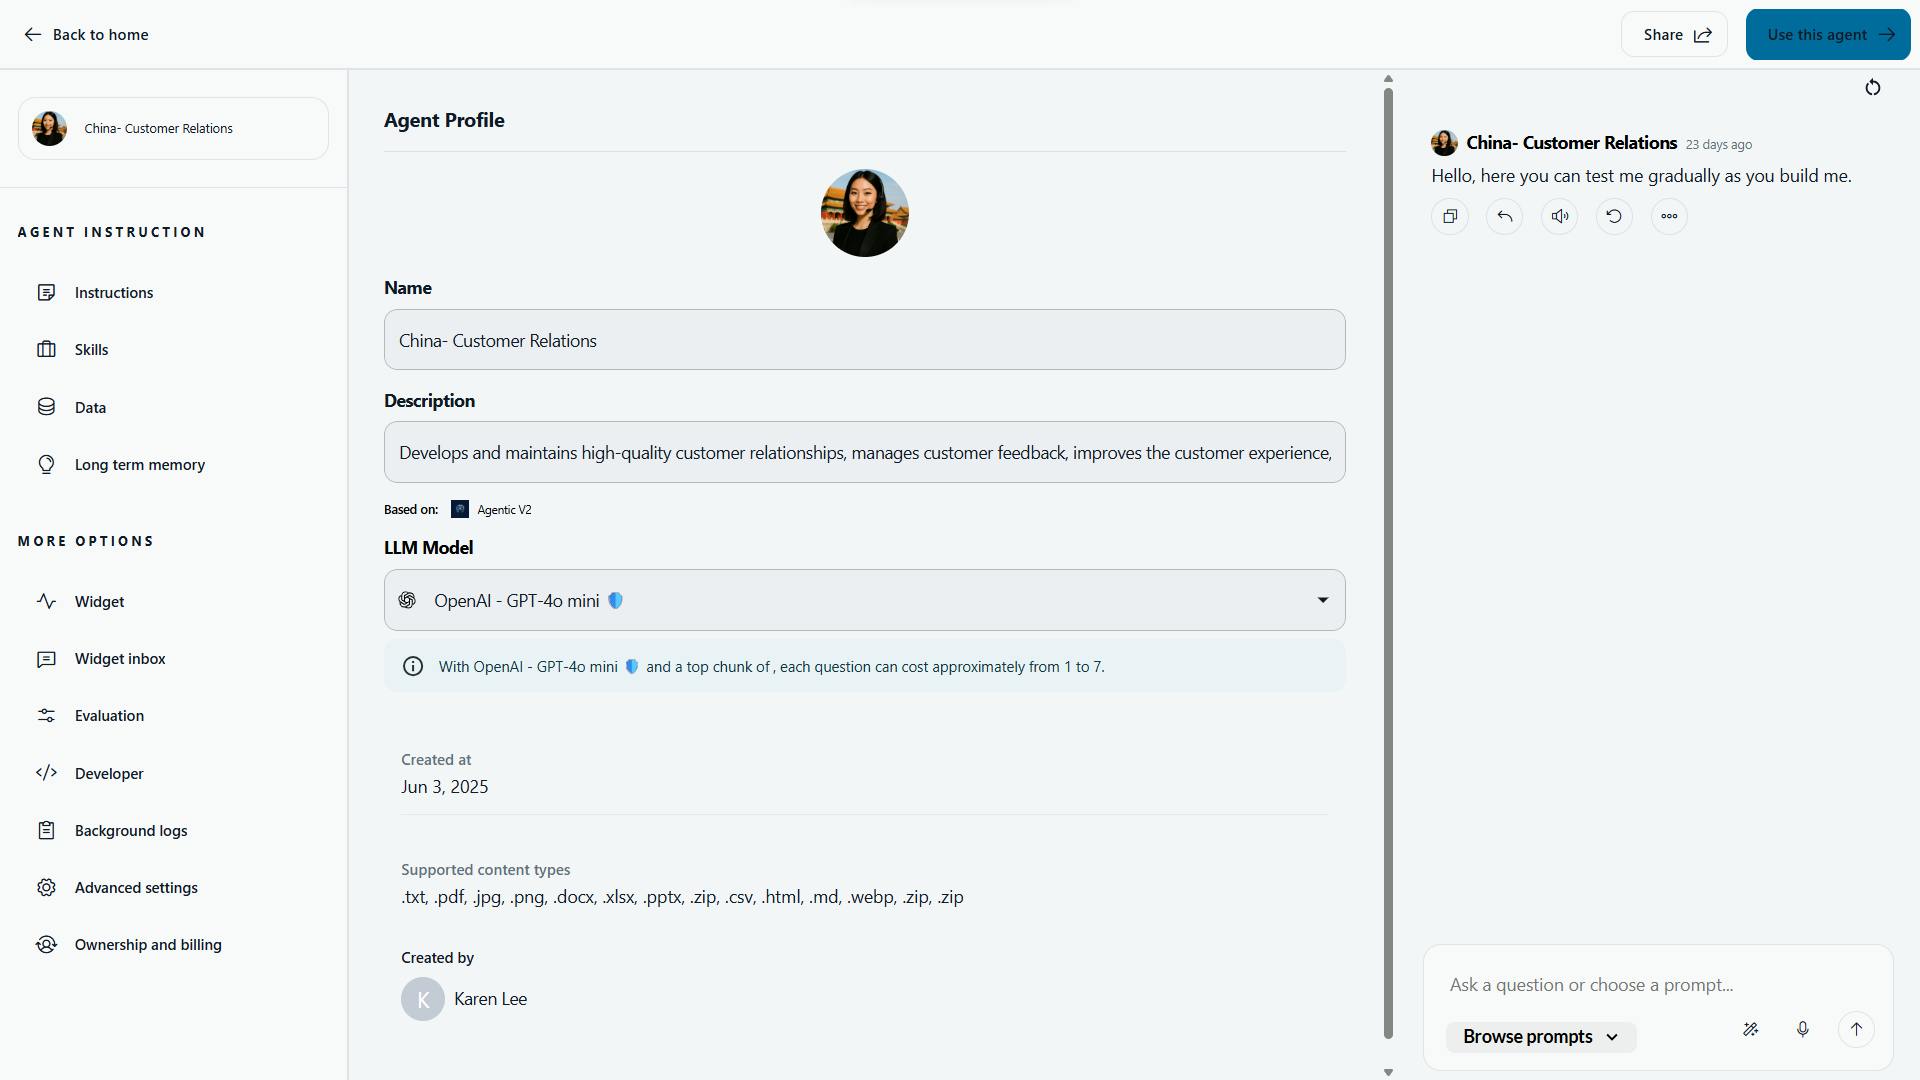This screenshot has height=1080, width=1920.
Task: Edit the agent Name field
Action: 864,340
